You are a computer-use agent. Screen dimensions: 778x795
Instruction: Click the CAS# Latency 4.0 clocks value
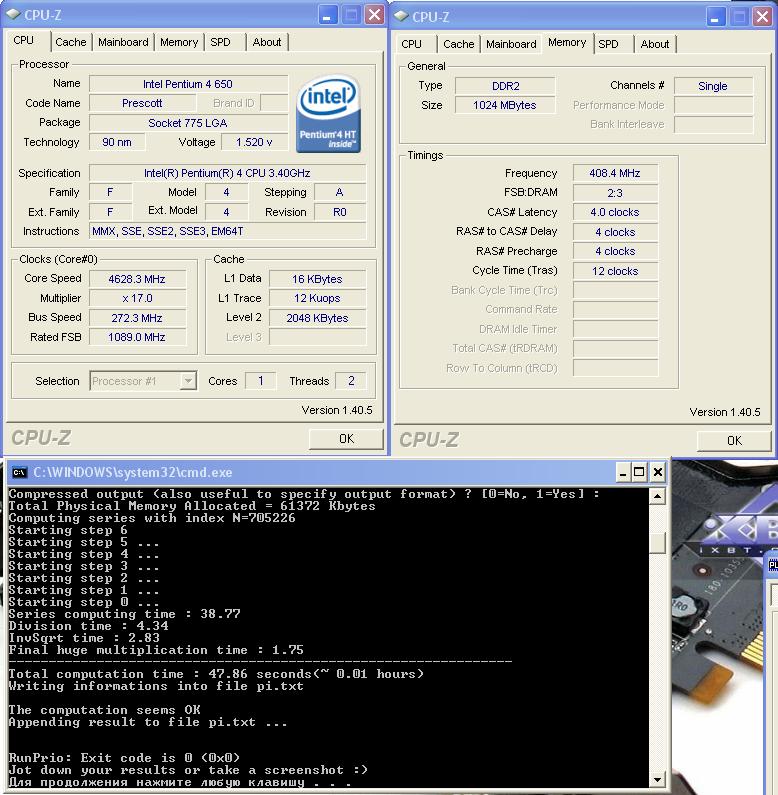615,212
